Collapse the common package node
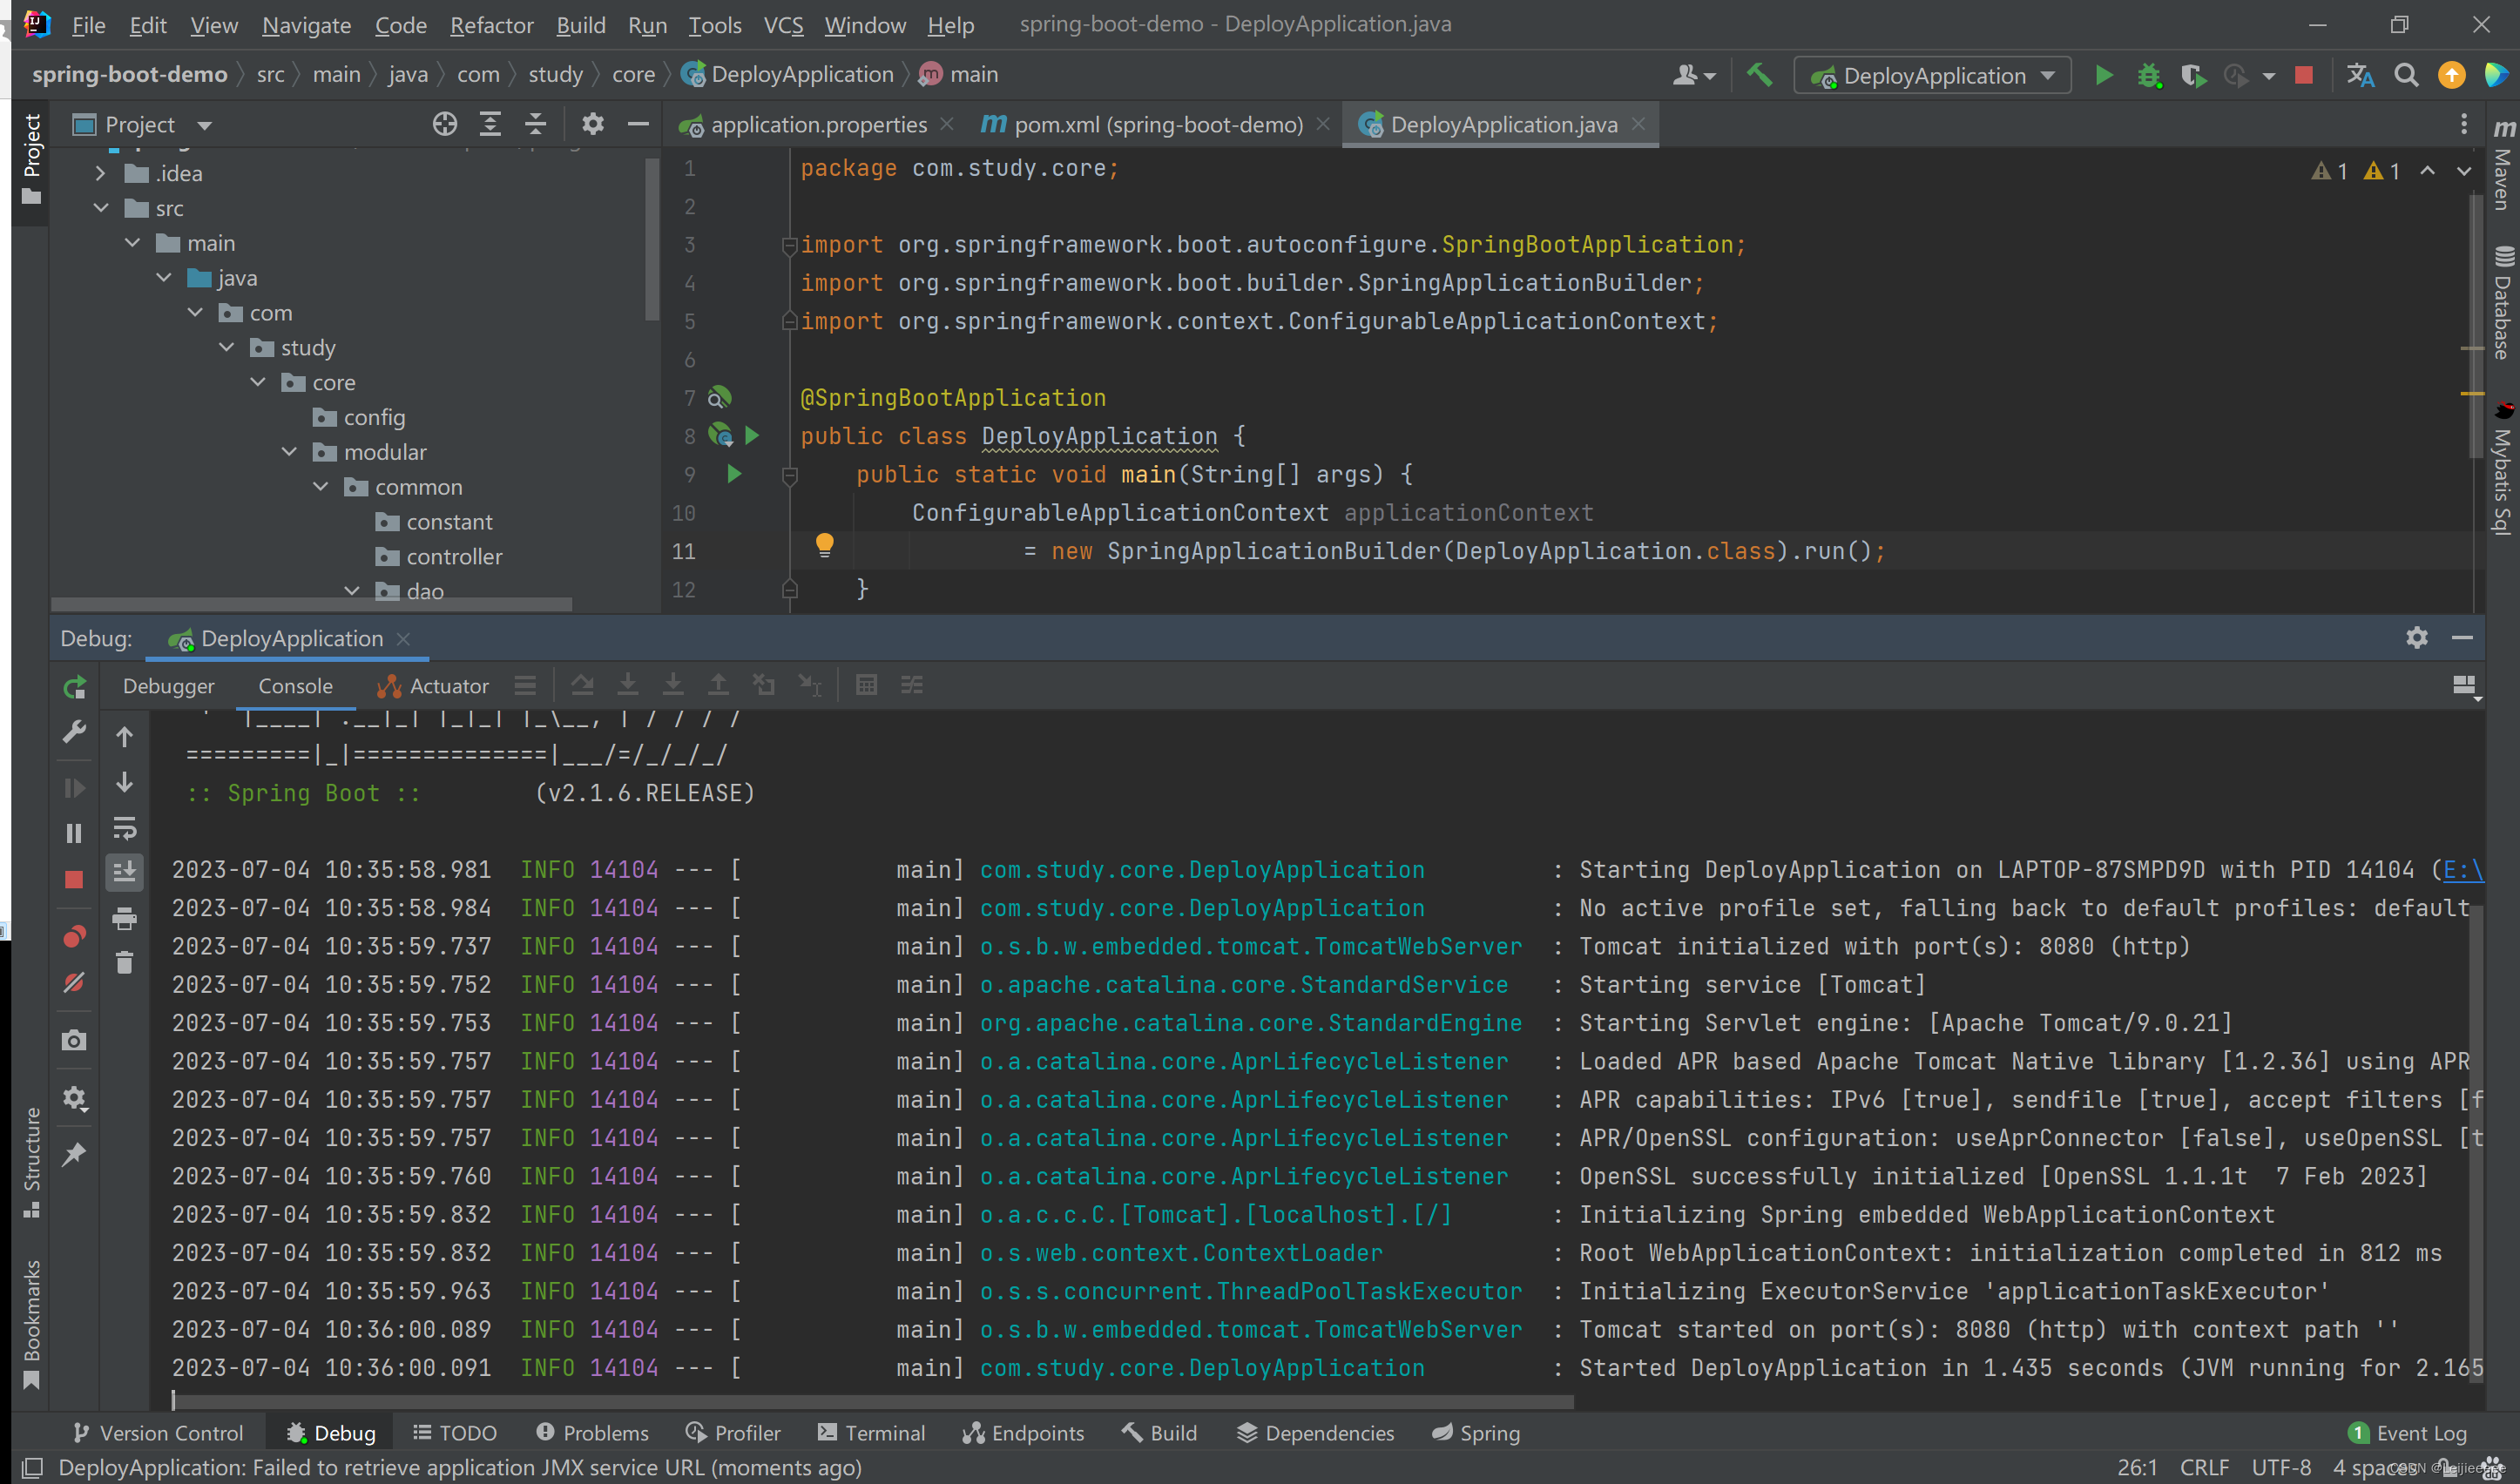2520x1484 pixels. click(321, 487)
